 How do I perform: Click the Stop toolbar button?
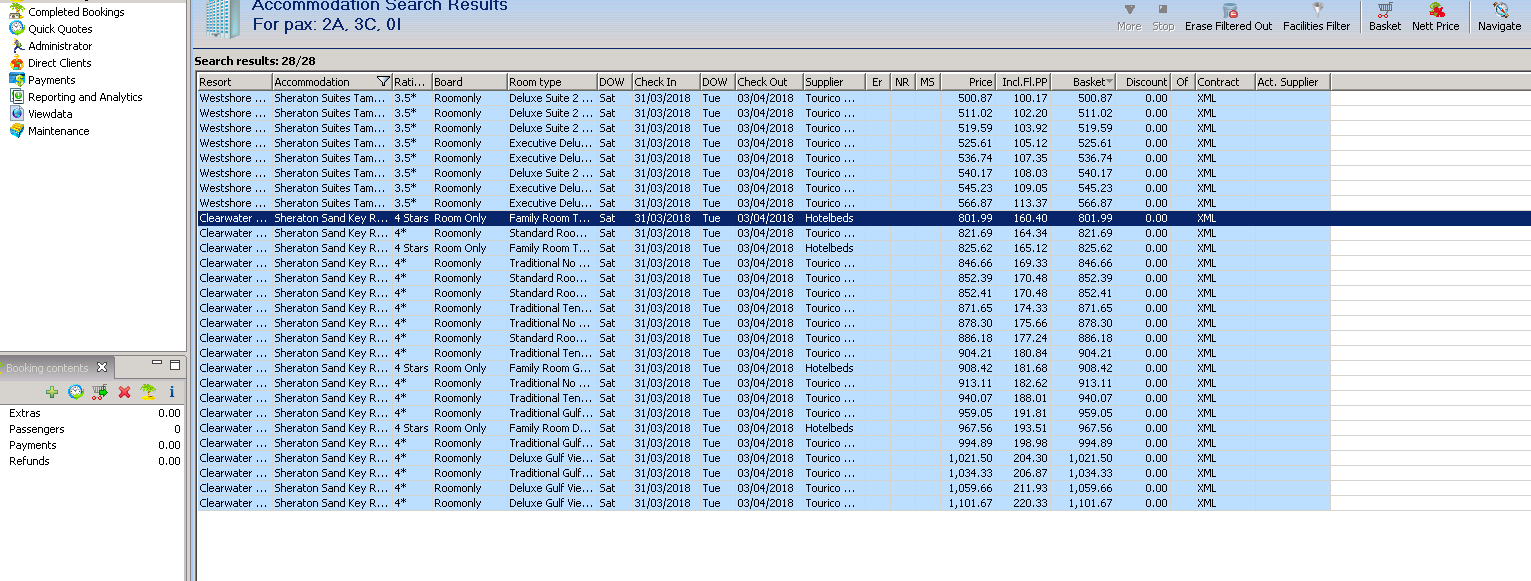tap(1163, 17)
